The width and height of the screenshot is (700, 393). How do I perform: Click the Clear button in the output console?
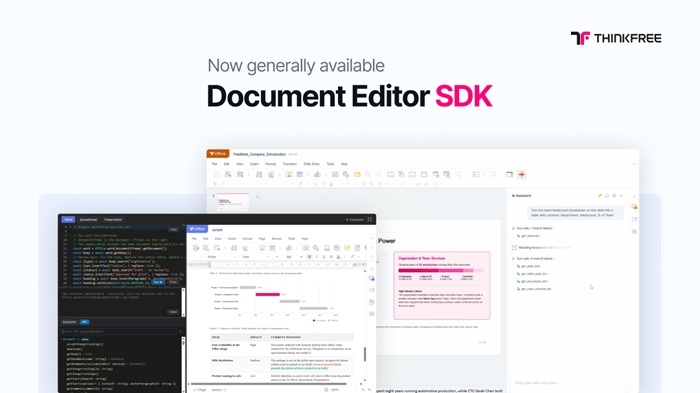pyautogui.click(x=173, y=312)
